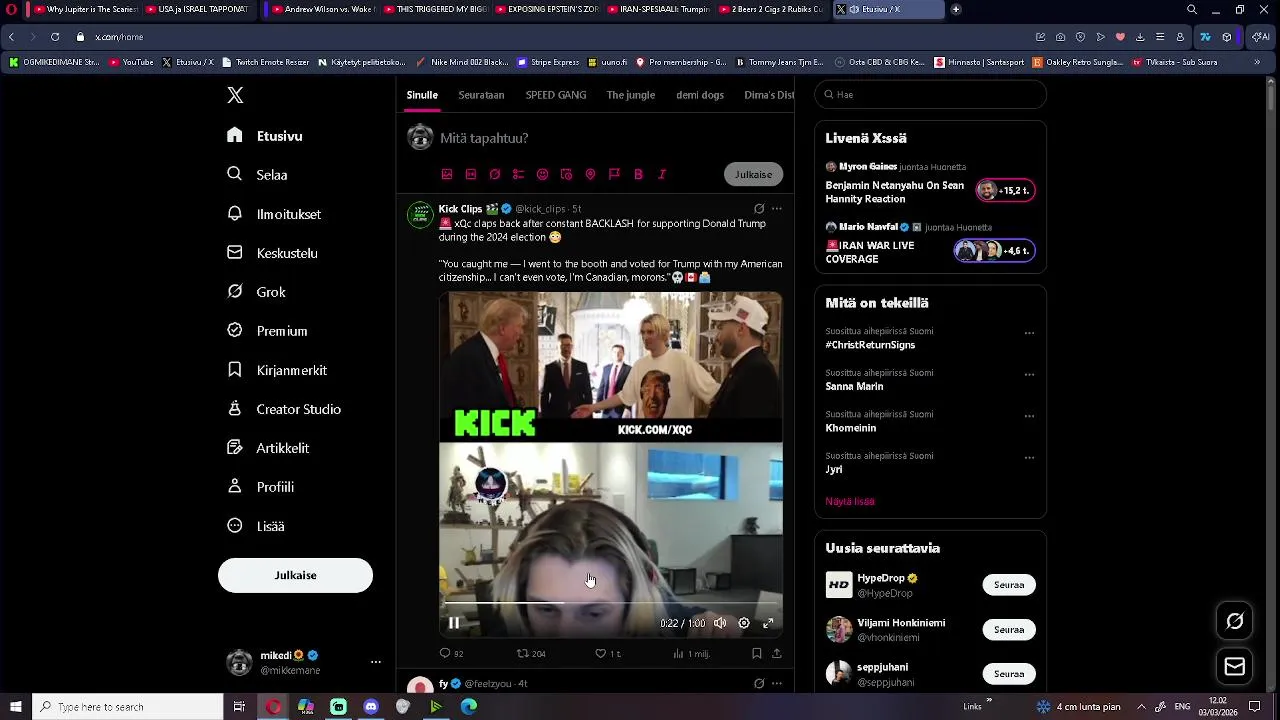Switch to the demi dogs tab
The image size is (1280, 720).
pos(700,95)
